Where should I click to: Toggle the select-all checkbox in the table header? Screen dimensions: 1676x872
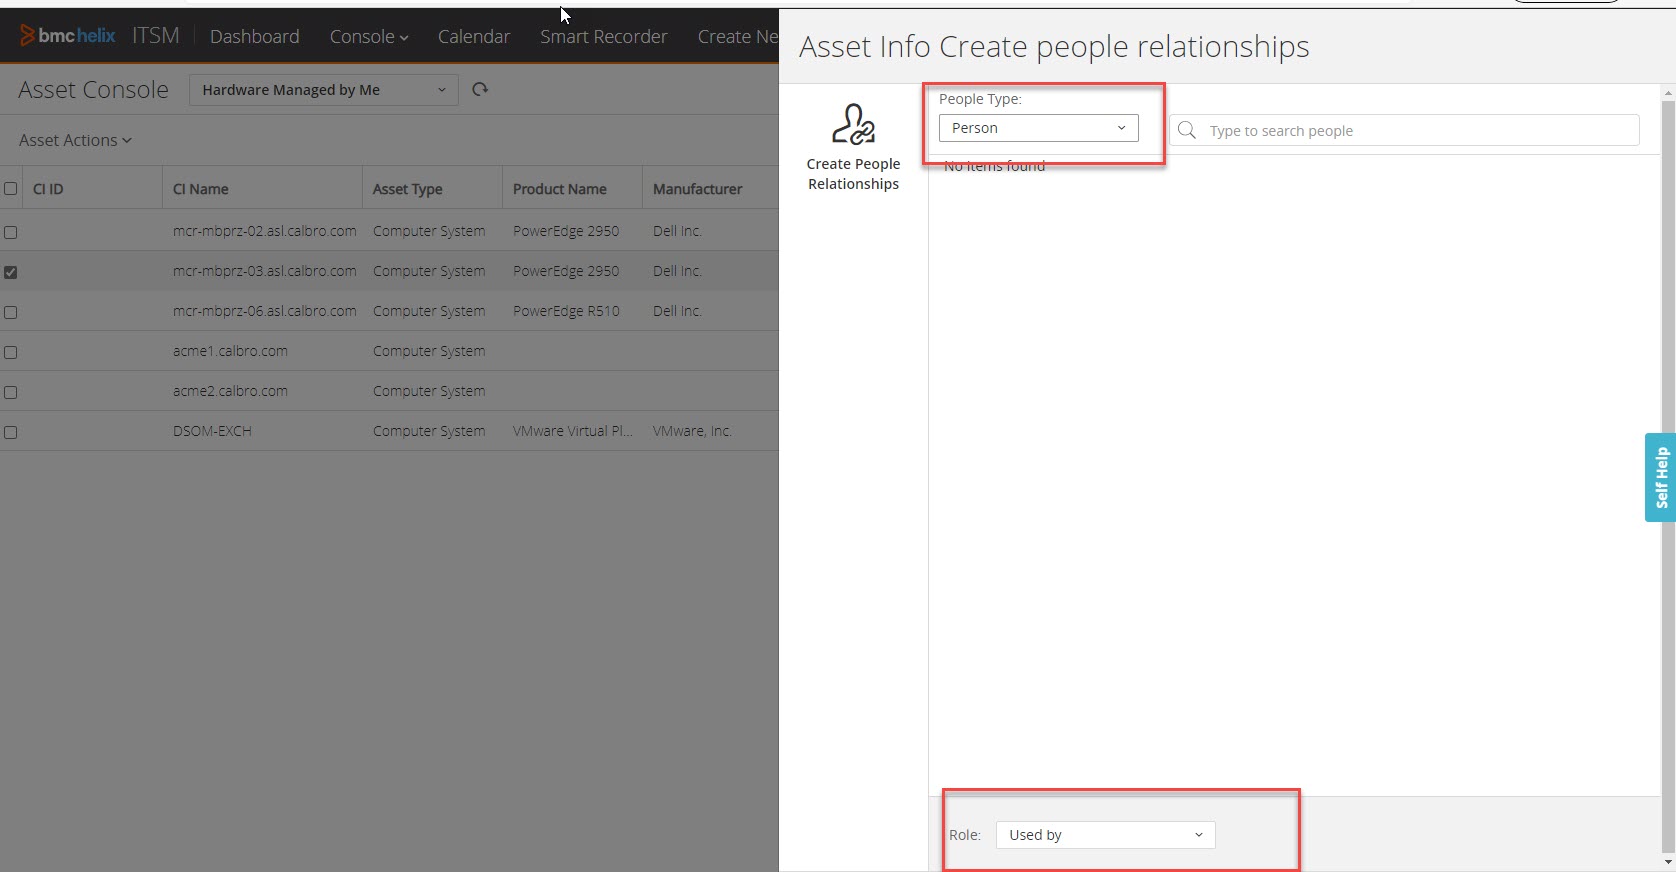[11, 189]
